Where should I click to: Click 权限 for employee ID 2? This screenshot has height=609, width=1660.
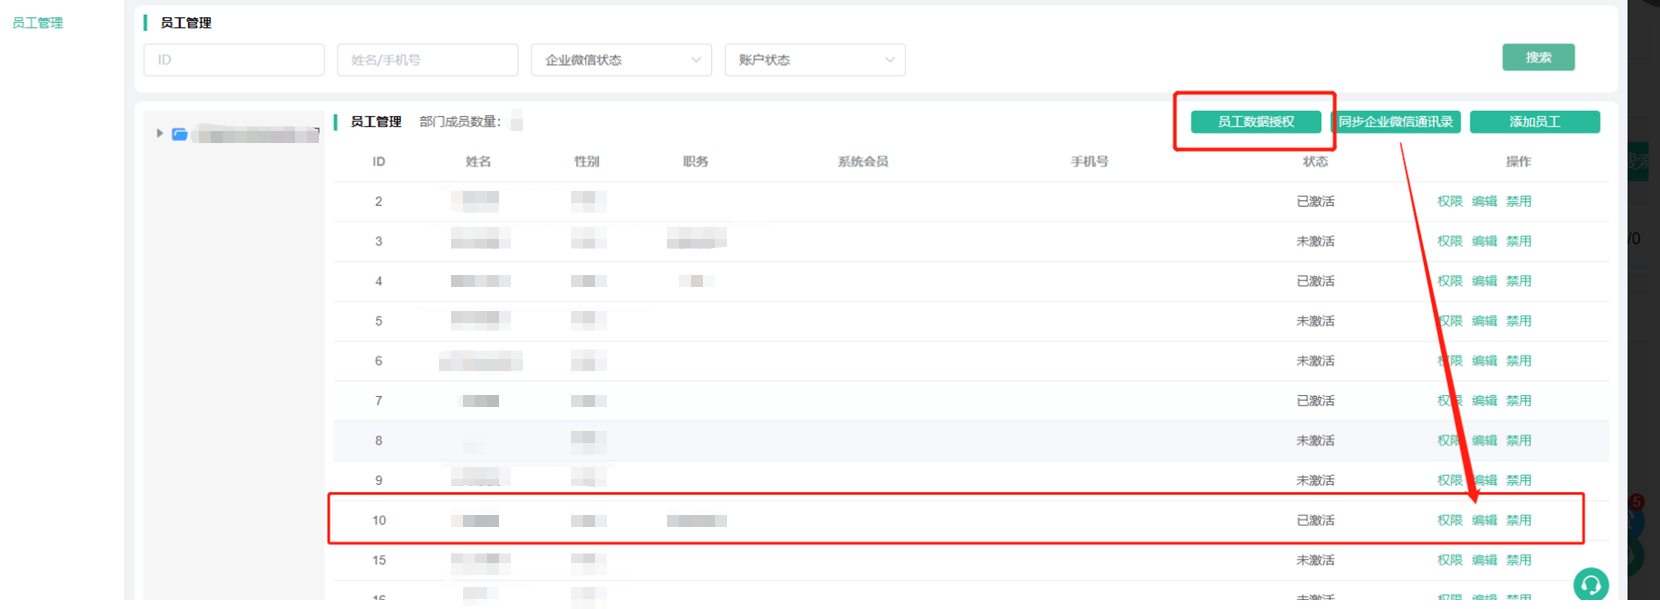[x=1450, y=201]
